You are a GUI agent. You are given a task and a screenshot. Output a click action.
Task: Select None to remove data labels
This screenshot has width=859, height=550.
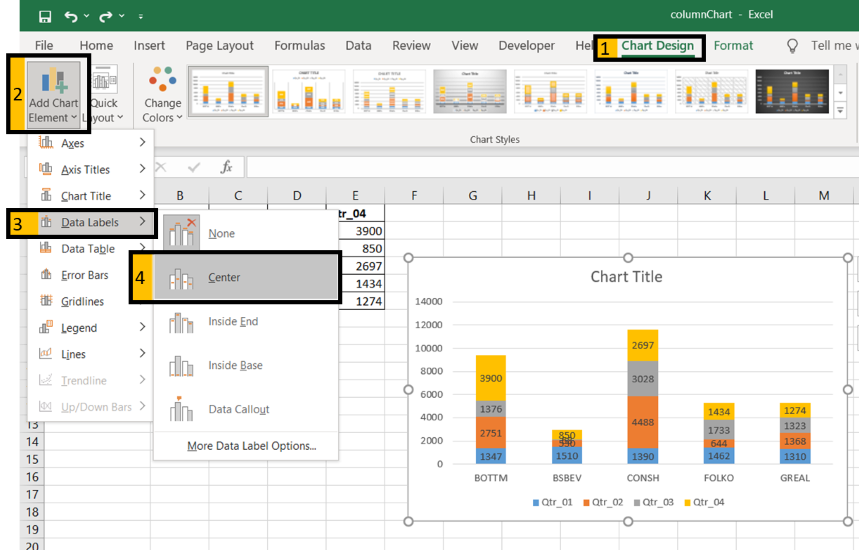221,233
